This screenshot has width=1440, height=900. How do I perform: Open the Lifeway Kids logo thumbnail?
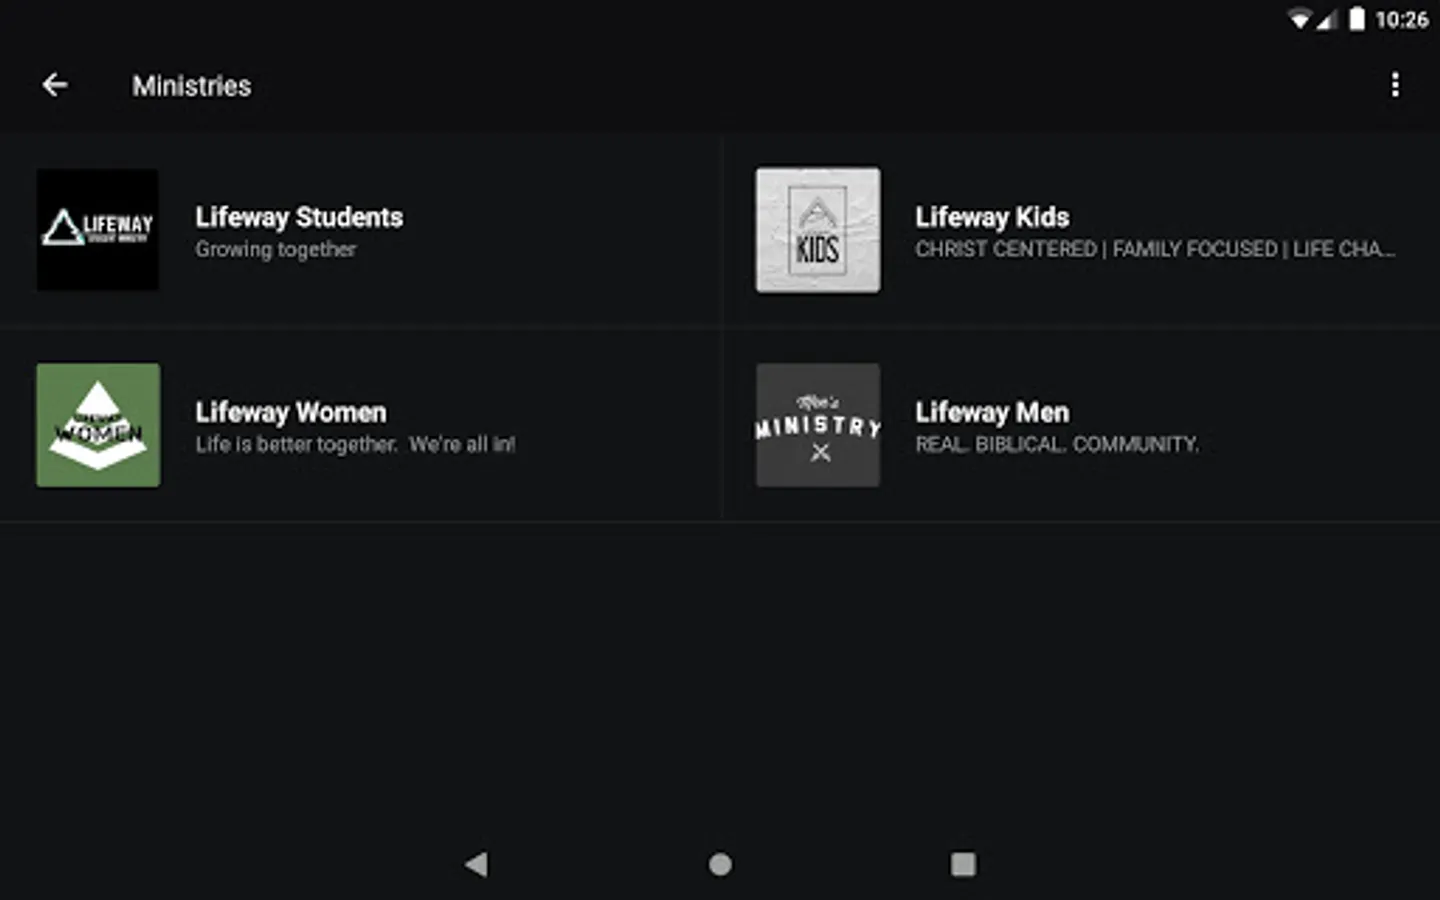tap(818, 230)
